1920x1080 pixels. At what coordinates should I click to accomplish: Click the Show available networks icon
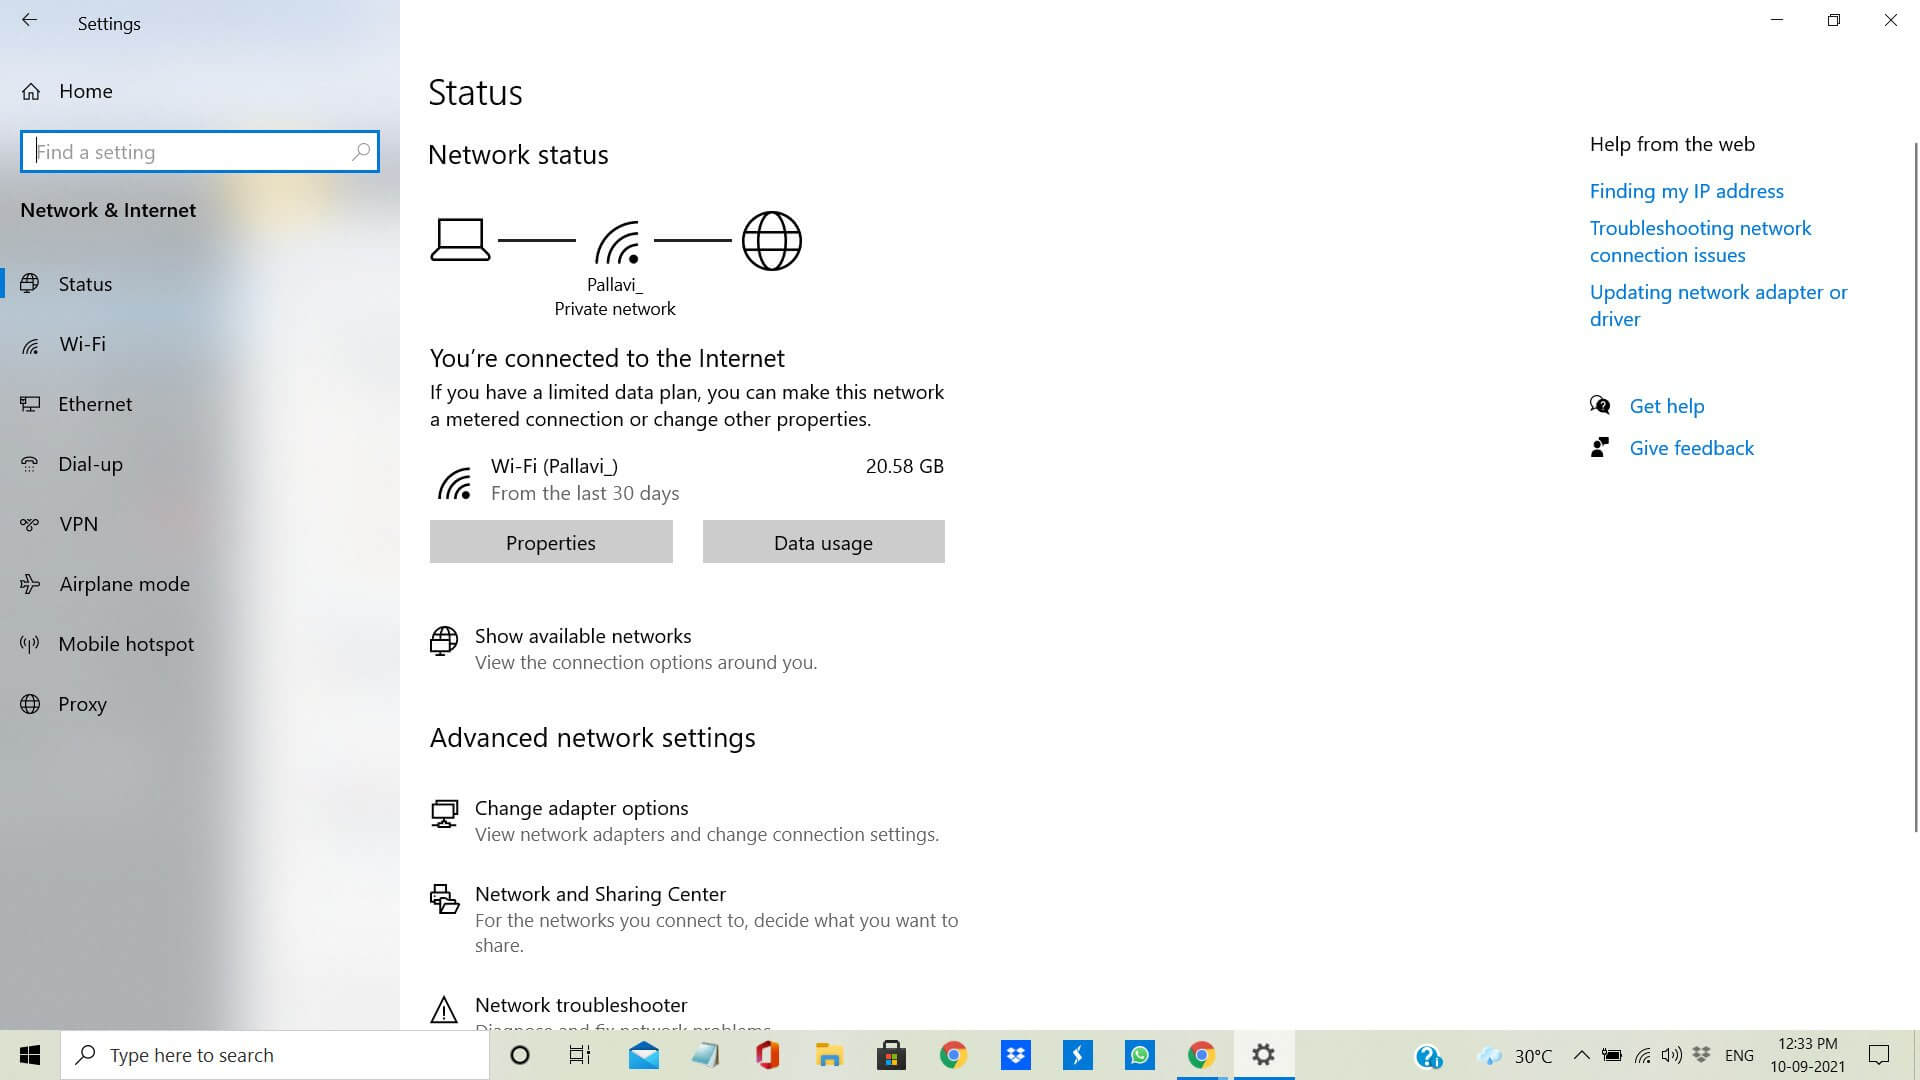pos(444,640)
